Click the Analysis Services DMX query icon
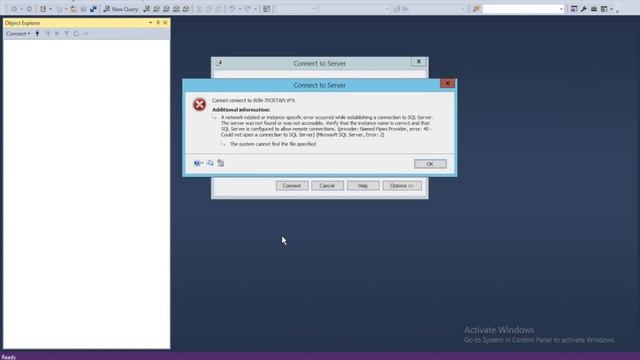The height and width of the screenshot is (360, 640). (166, 9)
